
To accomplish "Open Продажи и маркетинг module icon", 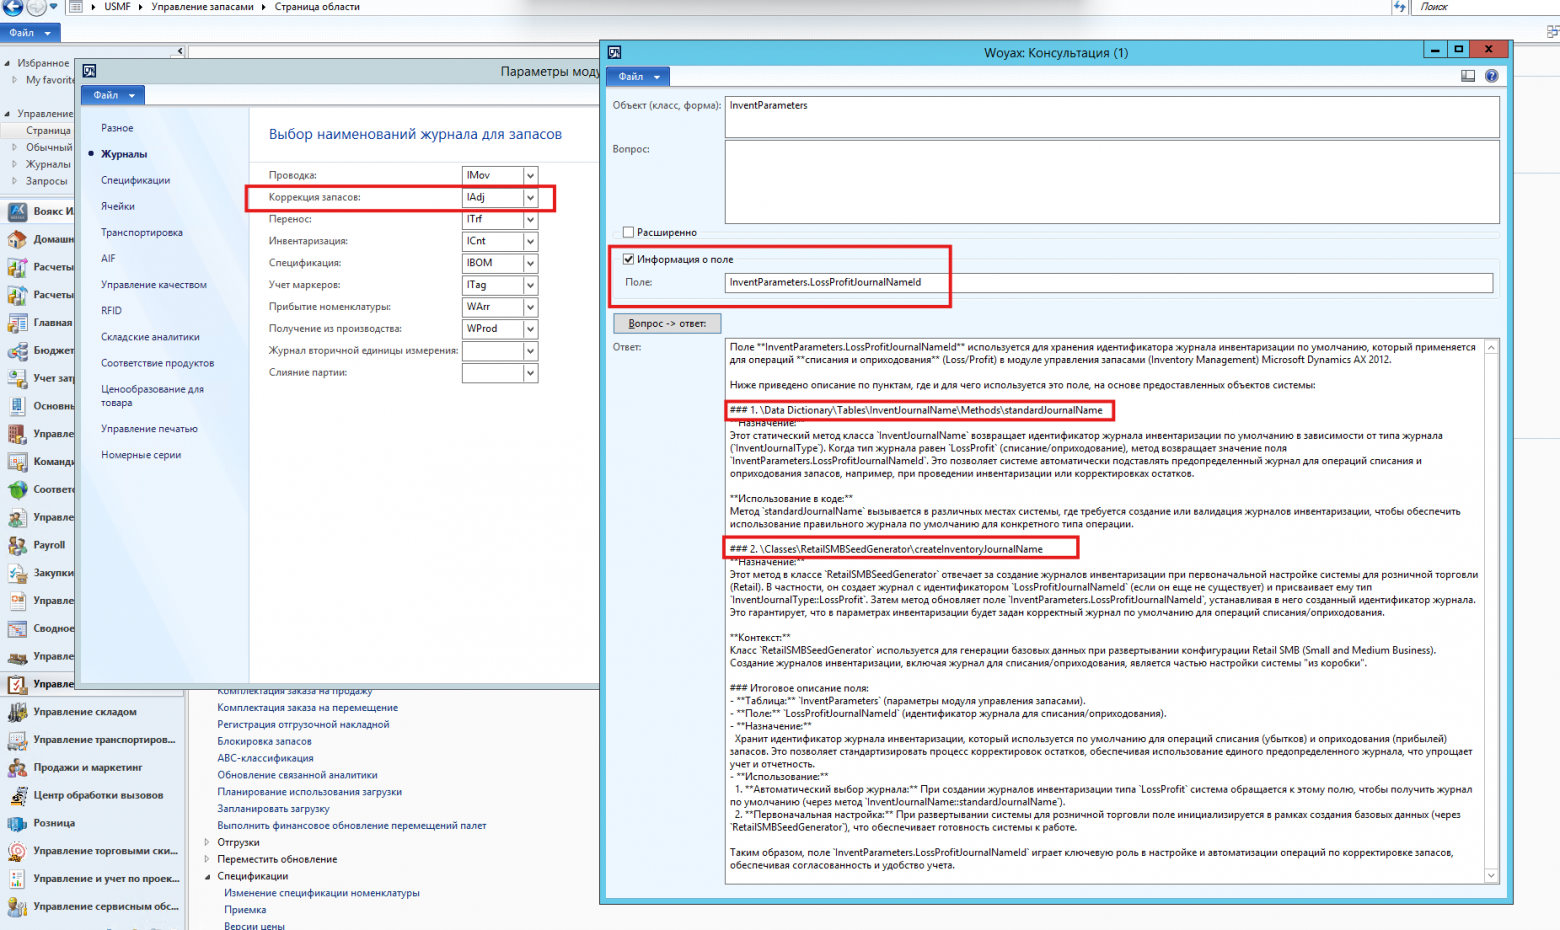I will pos(17,768).
